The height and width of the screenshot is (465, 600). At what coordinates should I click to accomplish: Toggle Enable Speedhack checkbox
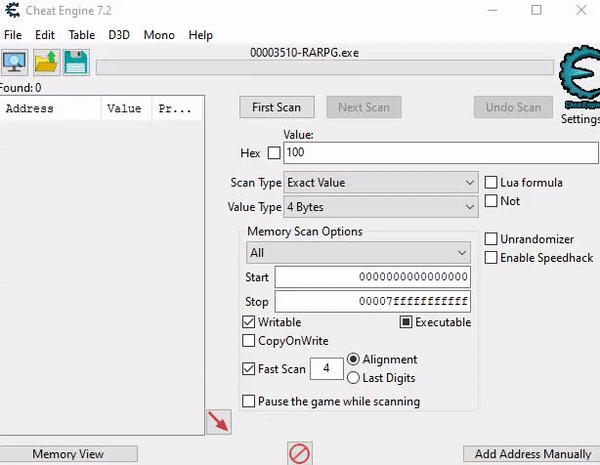[491, 258]
